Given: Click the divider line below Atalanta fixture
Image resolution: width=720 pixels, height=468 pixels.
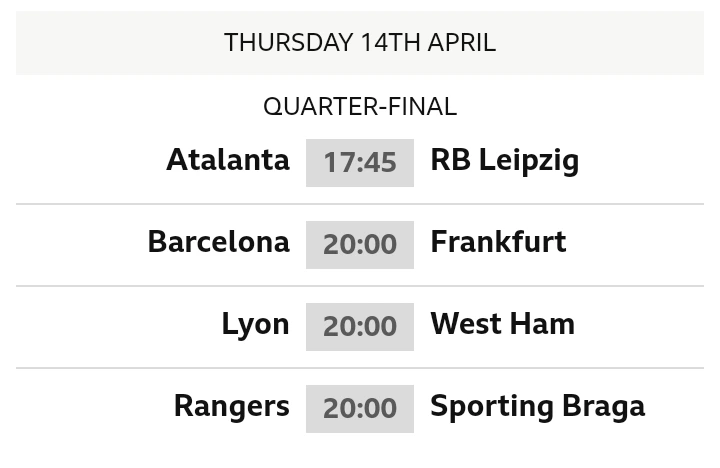Looking at the screenshot, I should 360,204.
